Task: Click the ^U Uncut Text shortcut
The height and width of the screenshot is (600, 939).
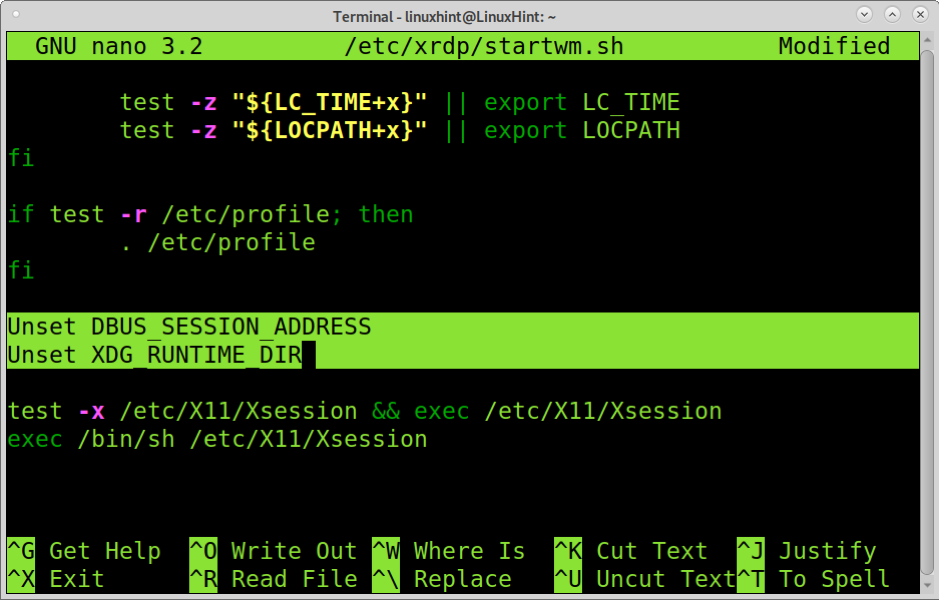Action: point(645,579)
